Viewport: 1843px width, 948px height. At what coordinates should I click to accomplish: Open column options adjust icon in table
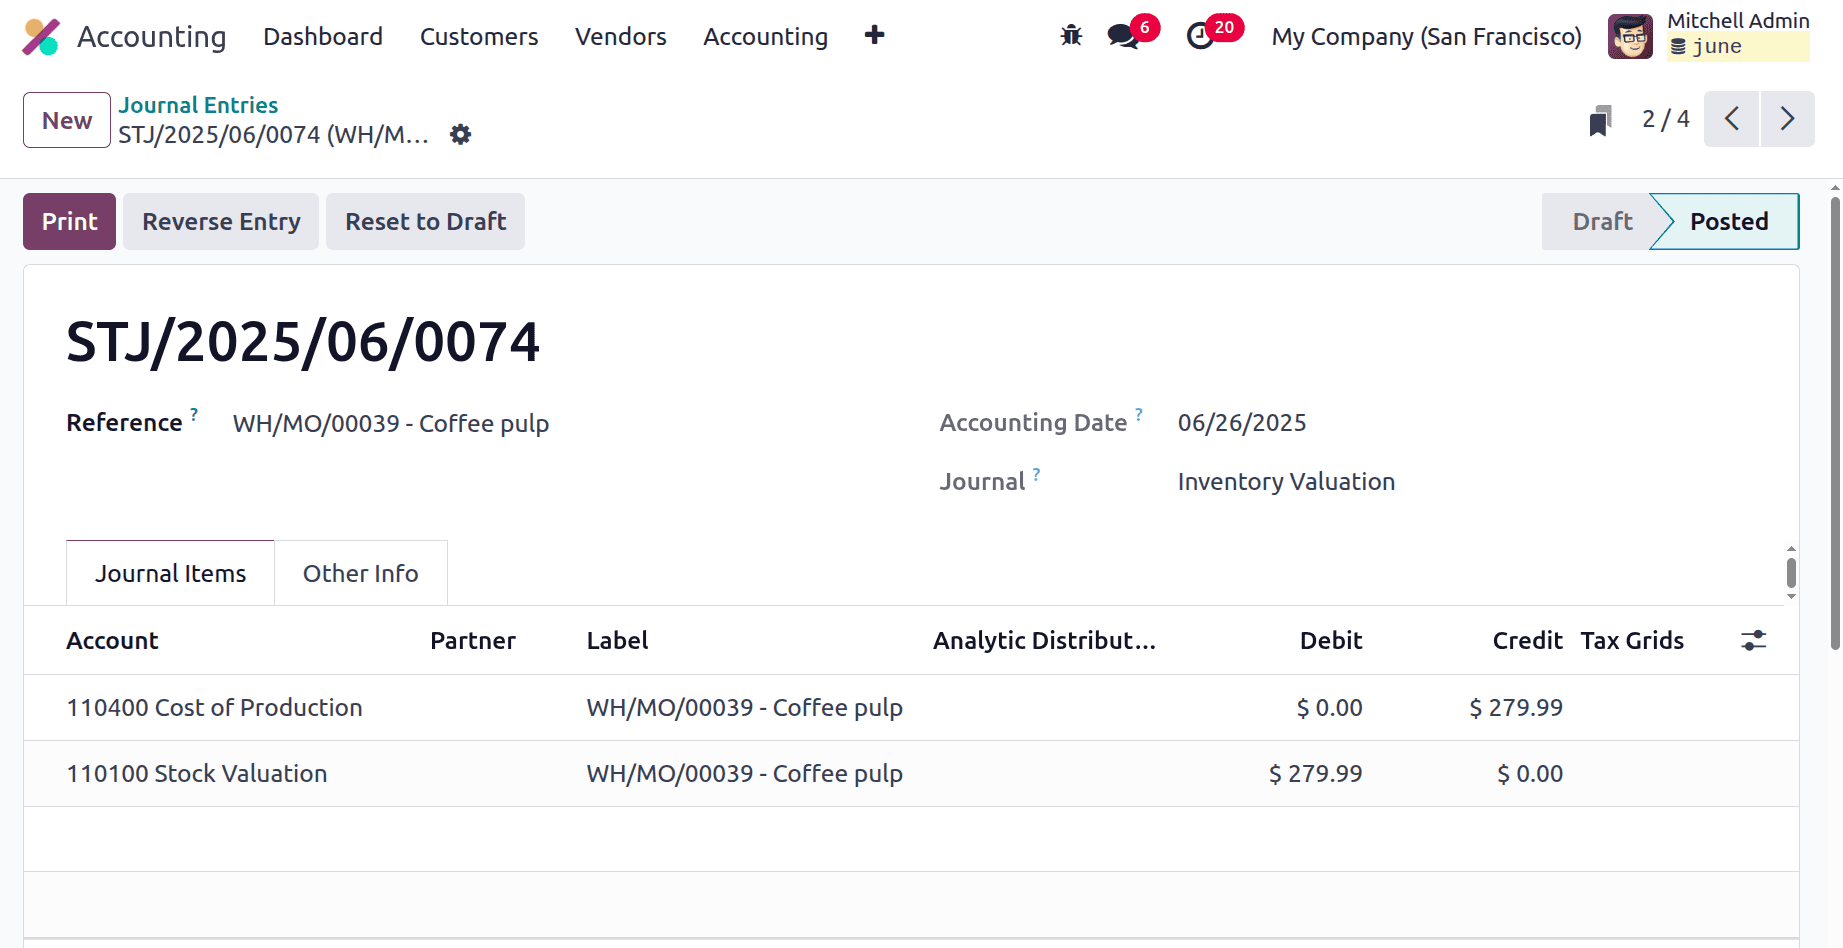pos(1754,640)
